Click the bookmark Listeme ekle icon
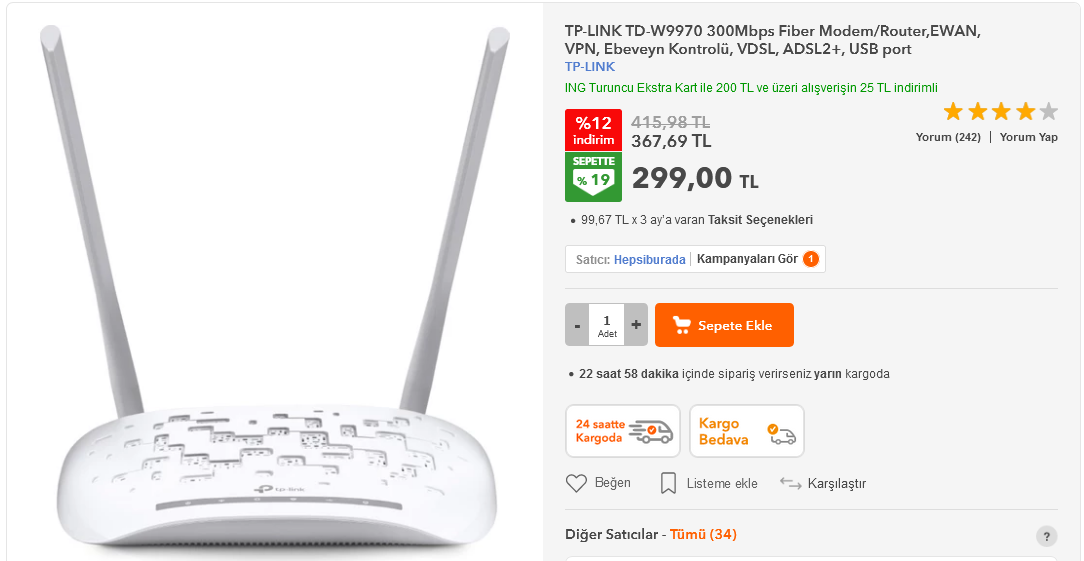 coord(668,483)
